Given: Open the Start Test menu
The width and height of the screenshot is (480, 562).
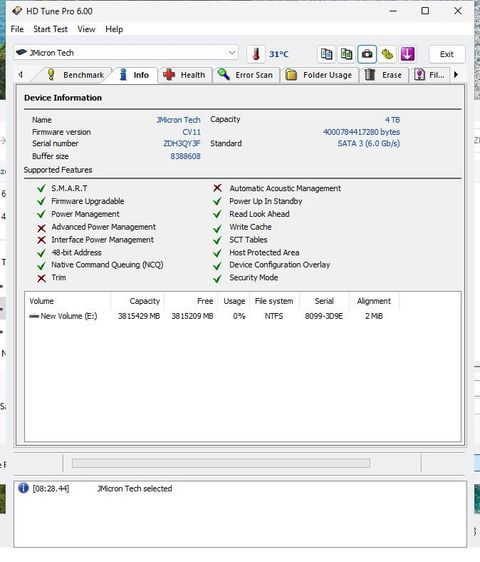Looking at the screenshot, I should coord(50,29).
